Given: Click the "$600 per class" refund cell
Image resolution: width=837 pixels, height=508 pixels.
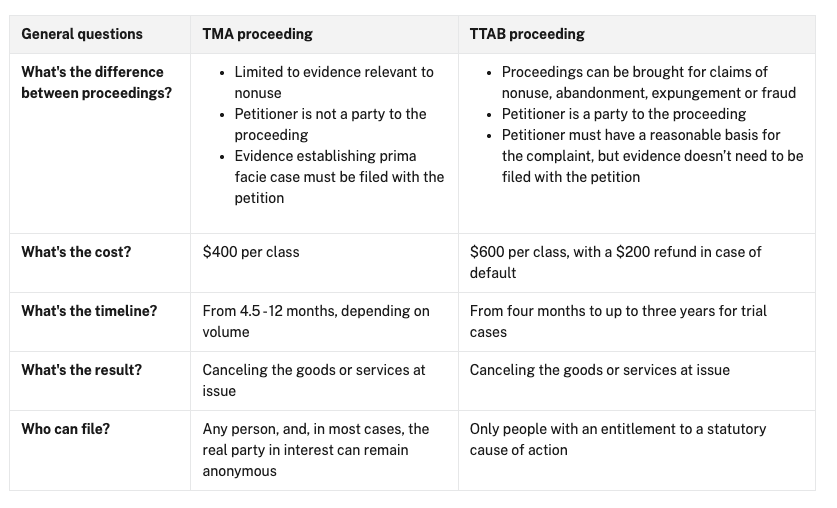Looking at the screenshot, I should point(615,262).
